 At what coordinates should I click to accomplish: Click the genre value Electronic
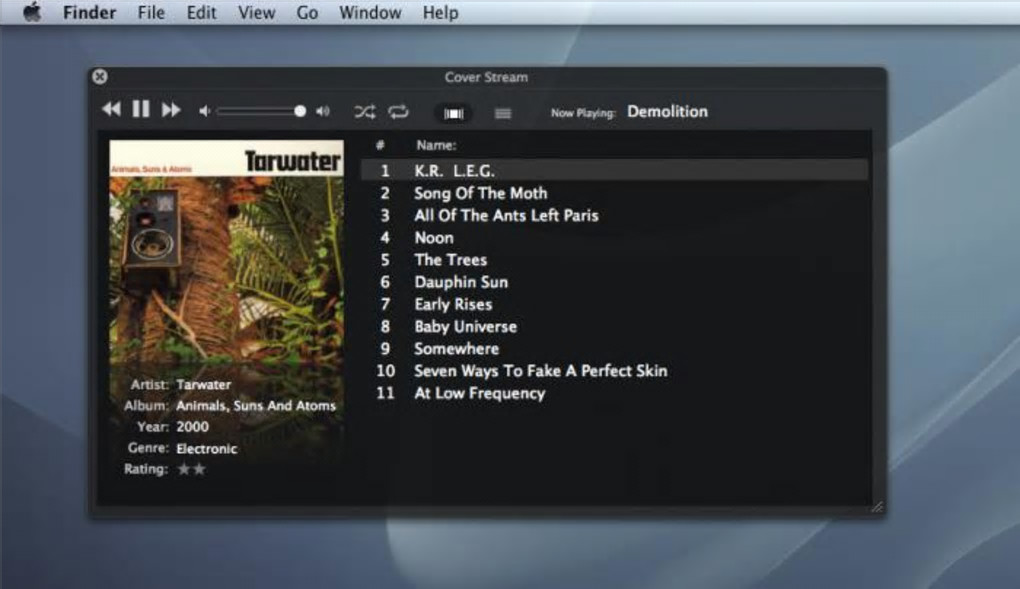click(207, 448)
